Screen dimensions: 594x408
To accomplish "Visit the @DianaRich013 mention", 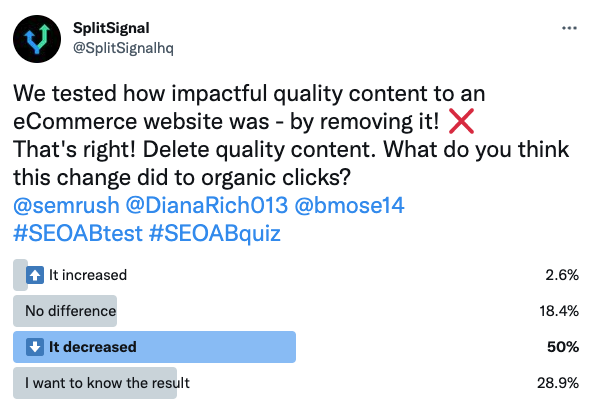I will [207, 206].
